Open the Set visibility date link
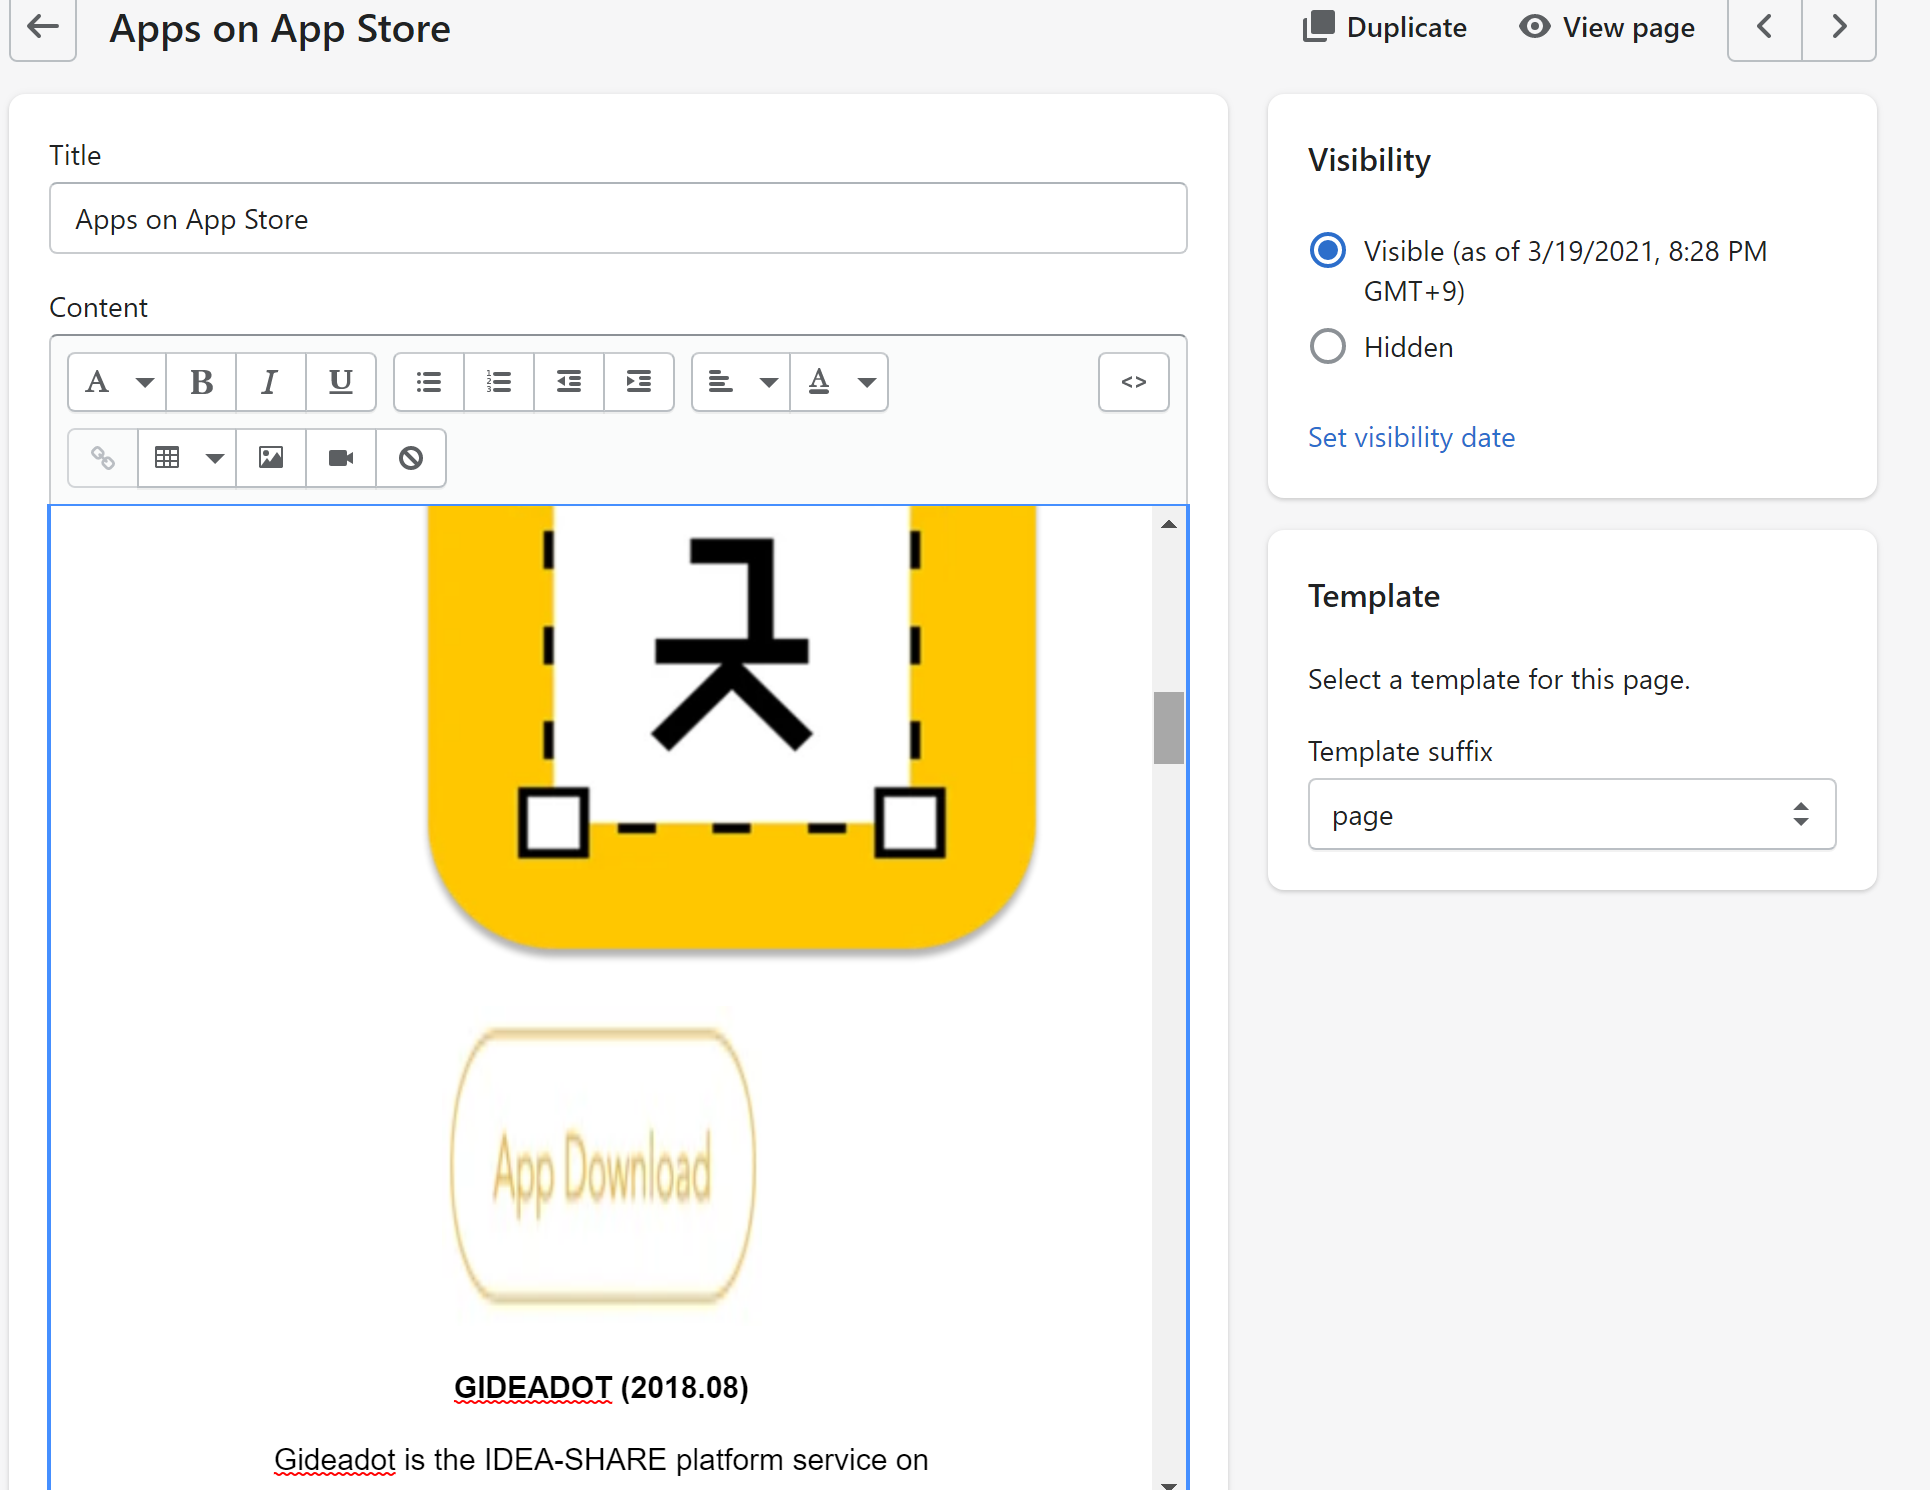Viewport: 1930px width, 1490px height. click(x=1411, y=437)
